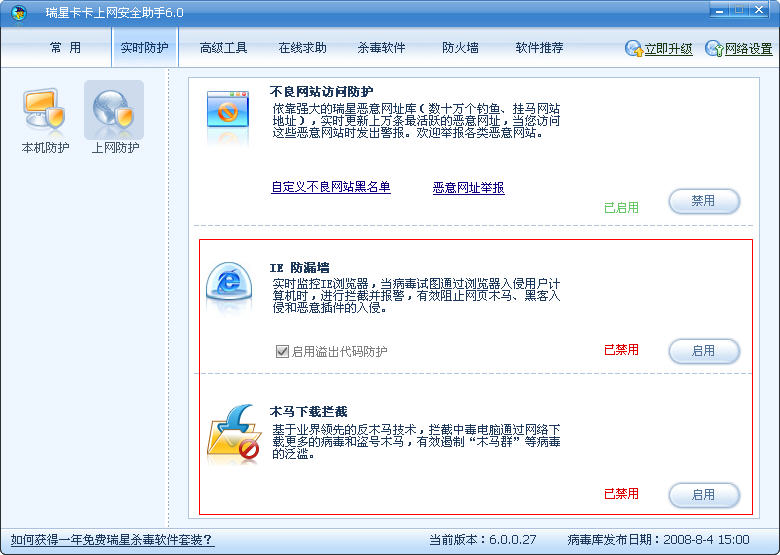780x555 pixels.
Task: Click the Rising Kaka app logo icon
Action: 19,12
